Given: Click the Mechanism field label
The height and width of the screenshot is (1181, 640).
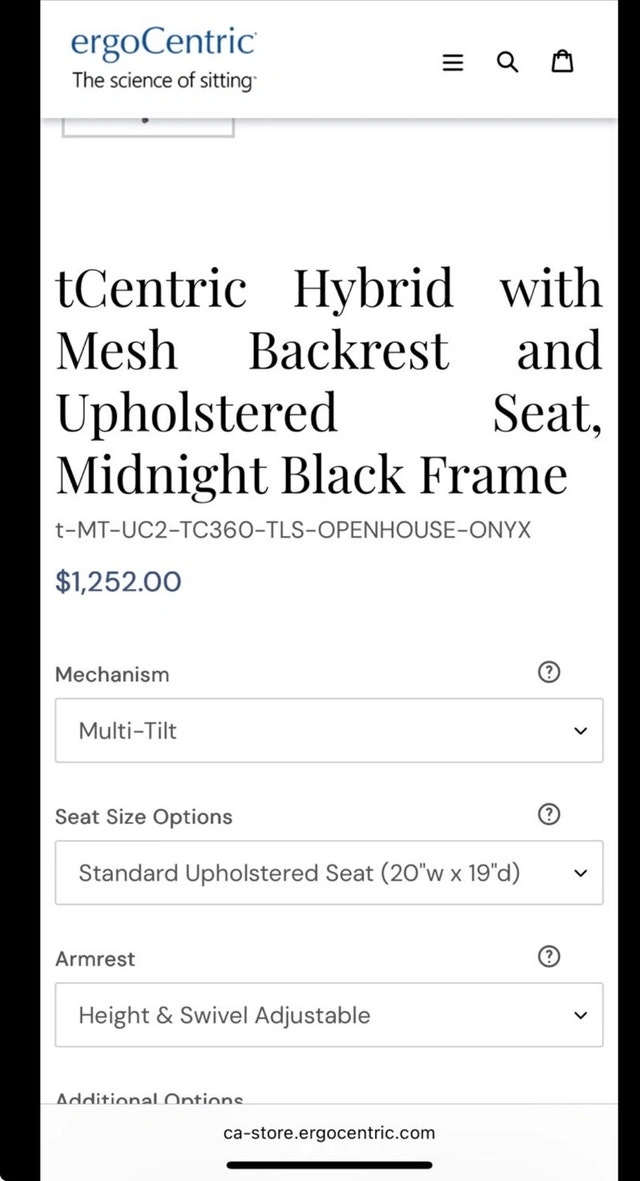Looking at the screenshot, I should tap(112, 674).
